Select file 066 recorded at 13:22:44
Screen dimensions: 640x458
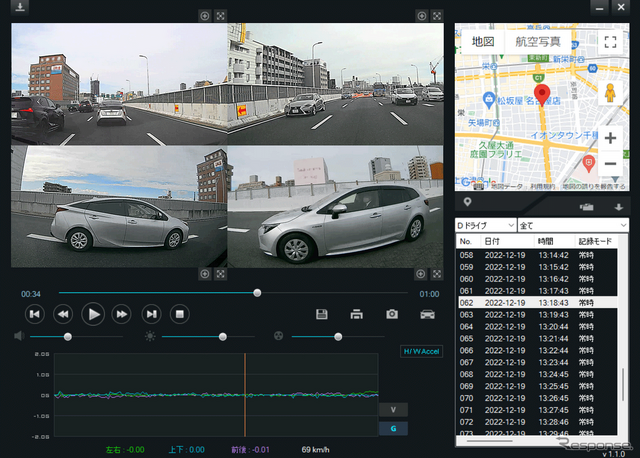[x=536, y=350]
